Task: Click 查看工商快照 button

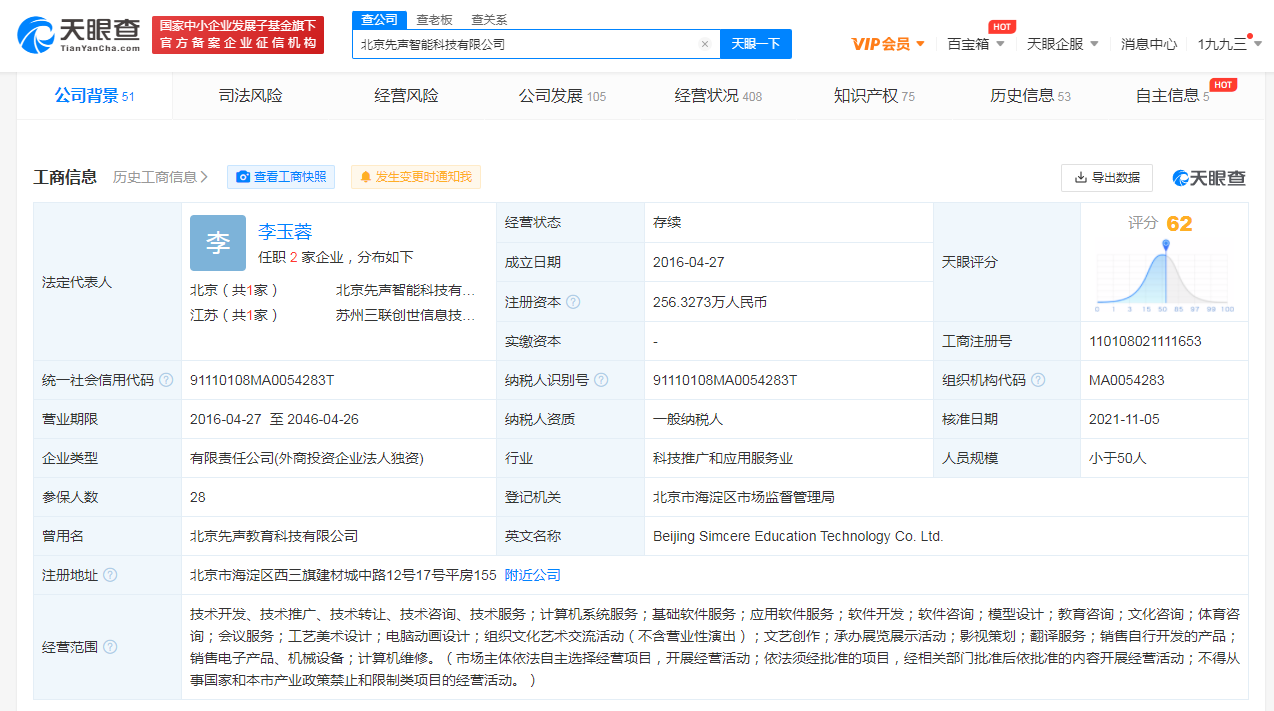Action: click(282, 177)
